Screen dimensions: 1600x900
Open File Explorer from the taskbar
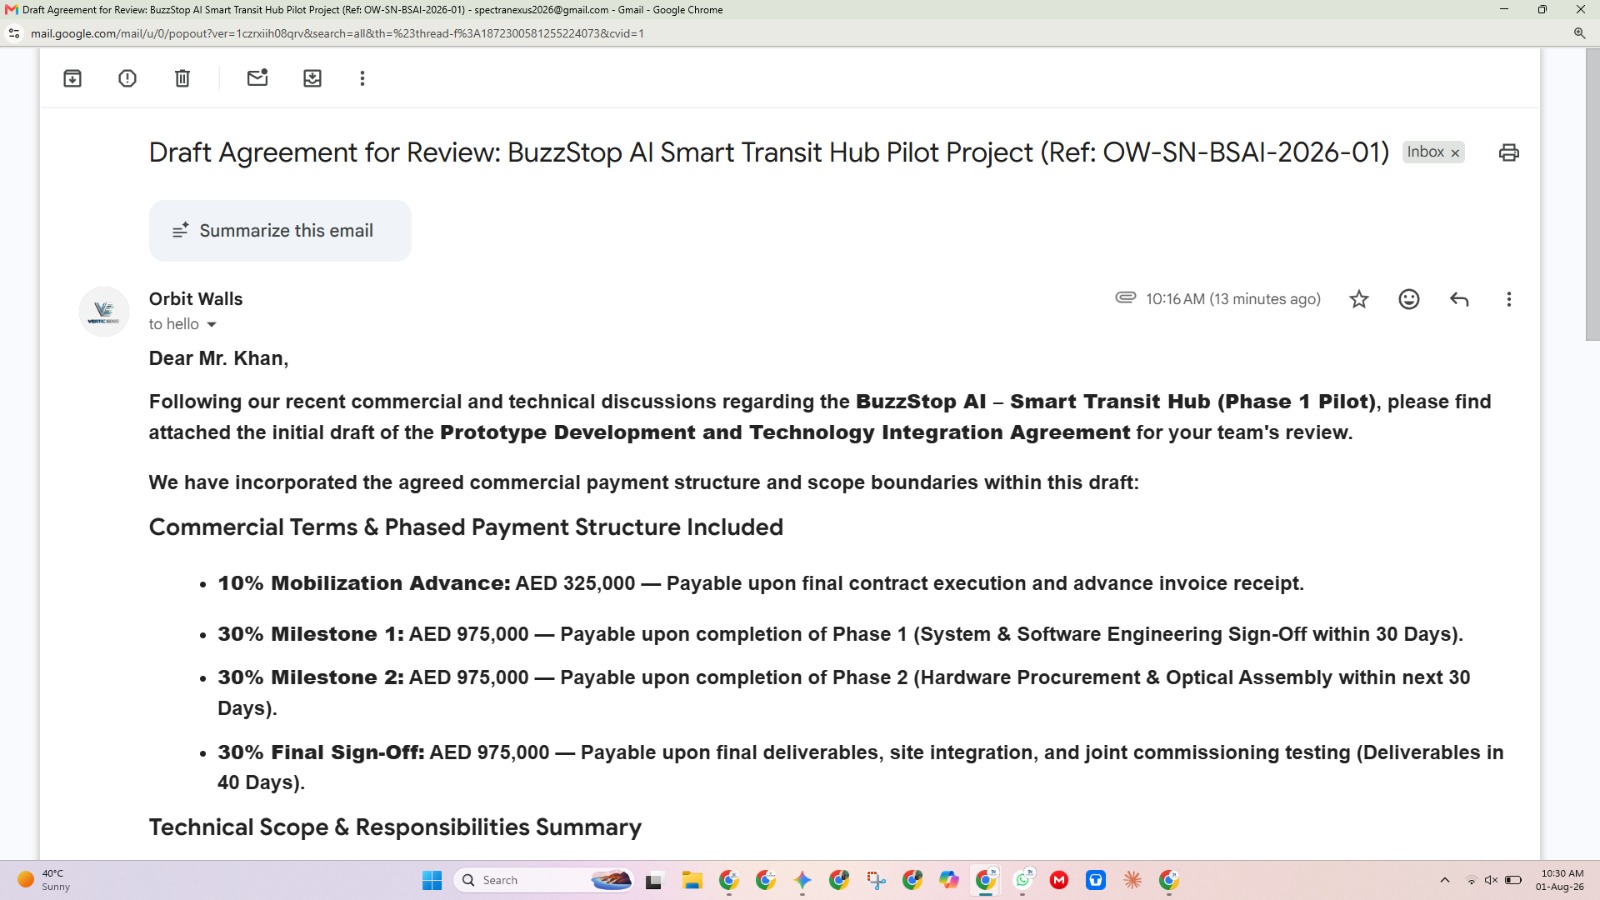point(692,880)
